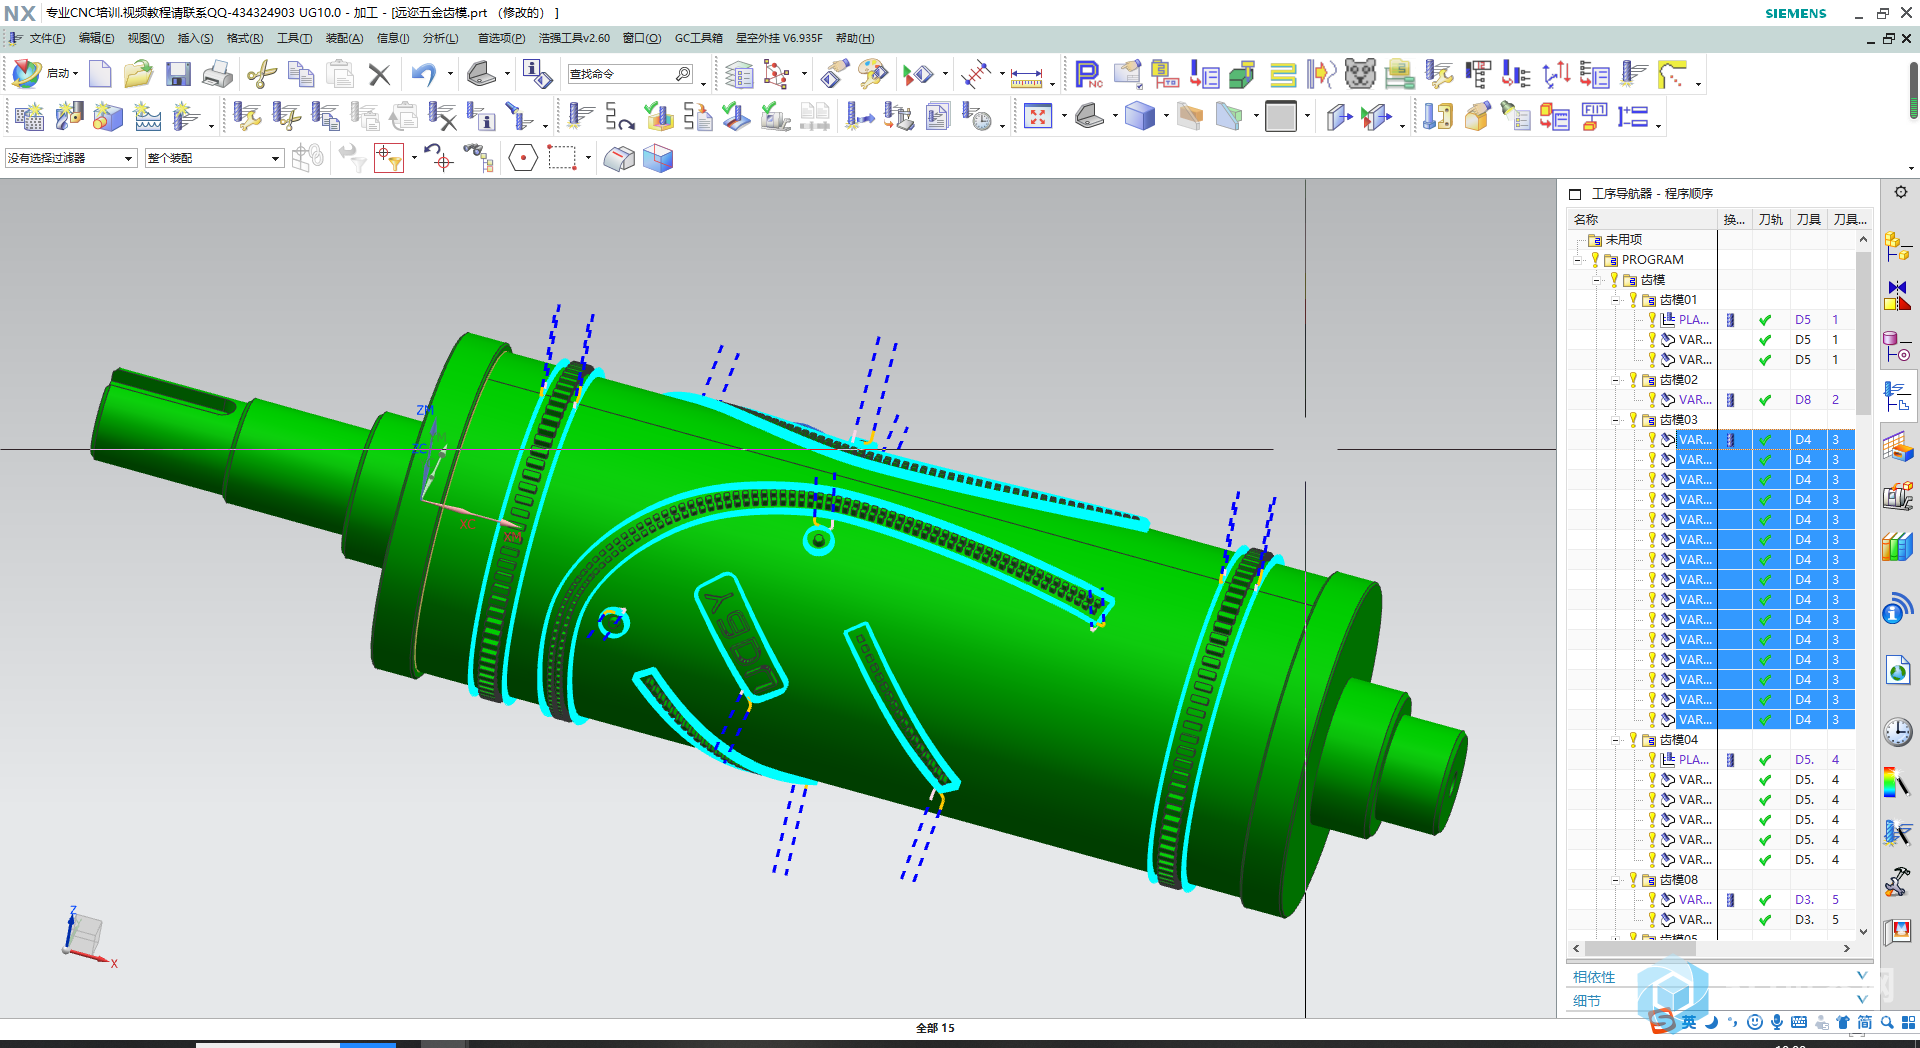Collapse the 凸模03 group
The image size is (1920, 1048).
tap(1616, 420)
